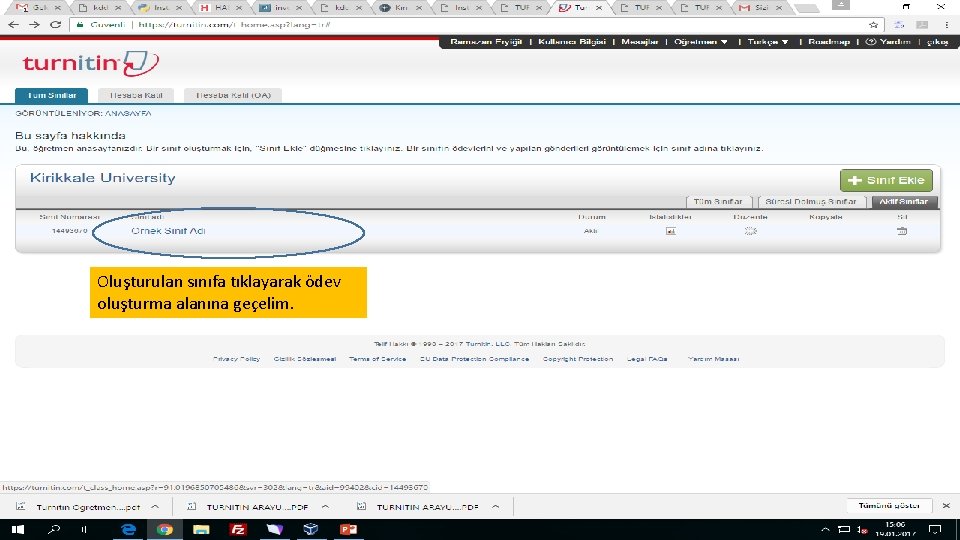This screenshot has width=960, height=540.
Task: Click the Roadmap link in header
Action: [x=829, y=42]
